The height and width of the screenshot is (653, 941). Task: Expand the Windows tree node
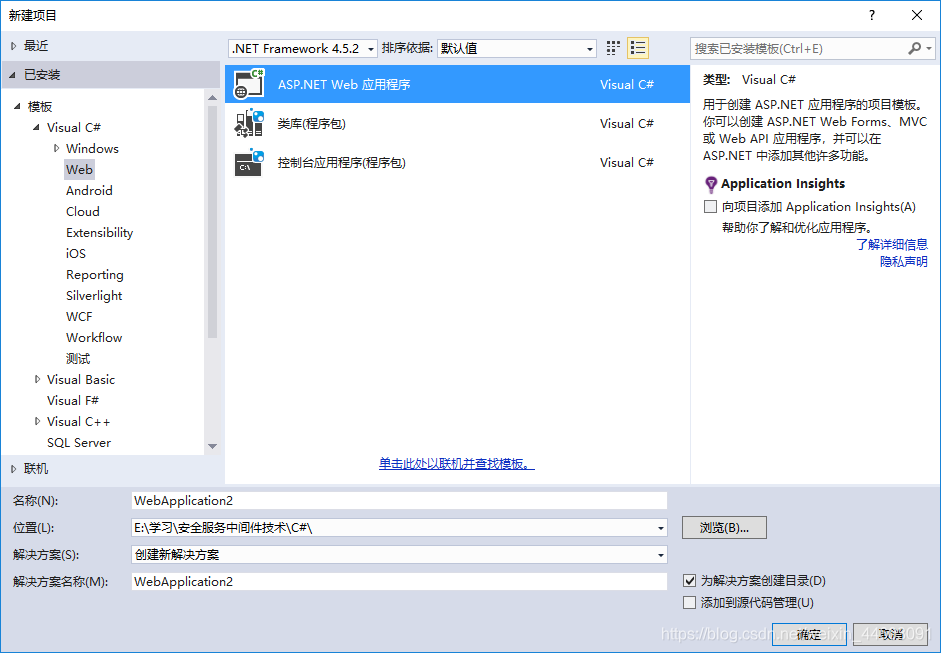tap(56, 148)
